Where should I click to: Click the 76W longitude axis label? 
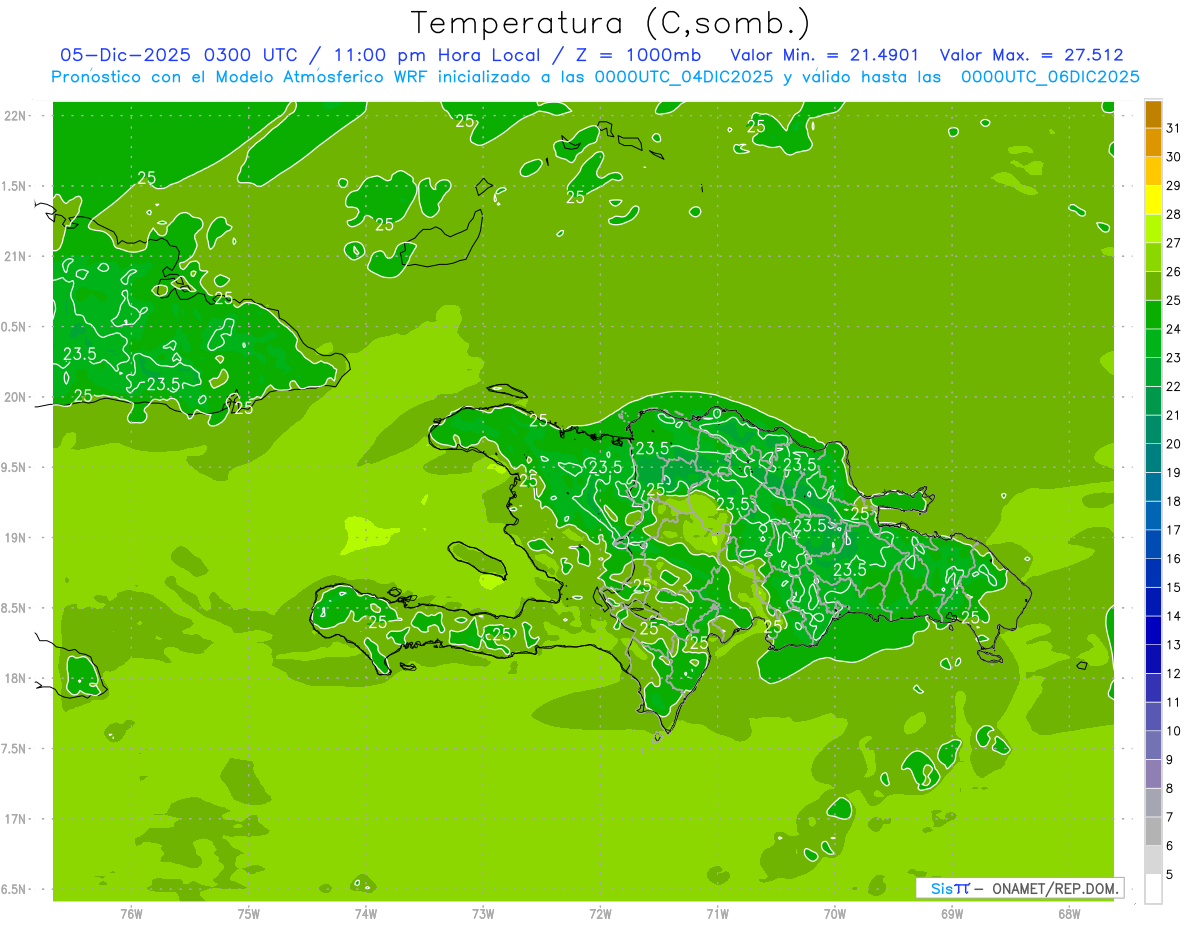pos(131,914)
